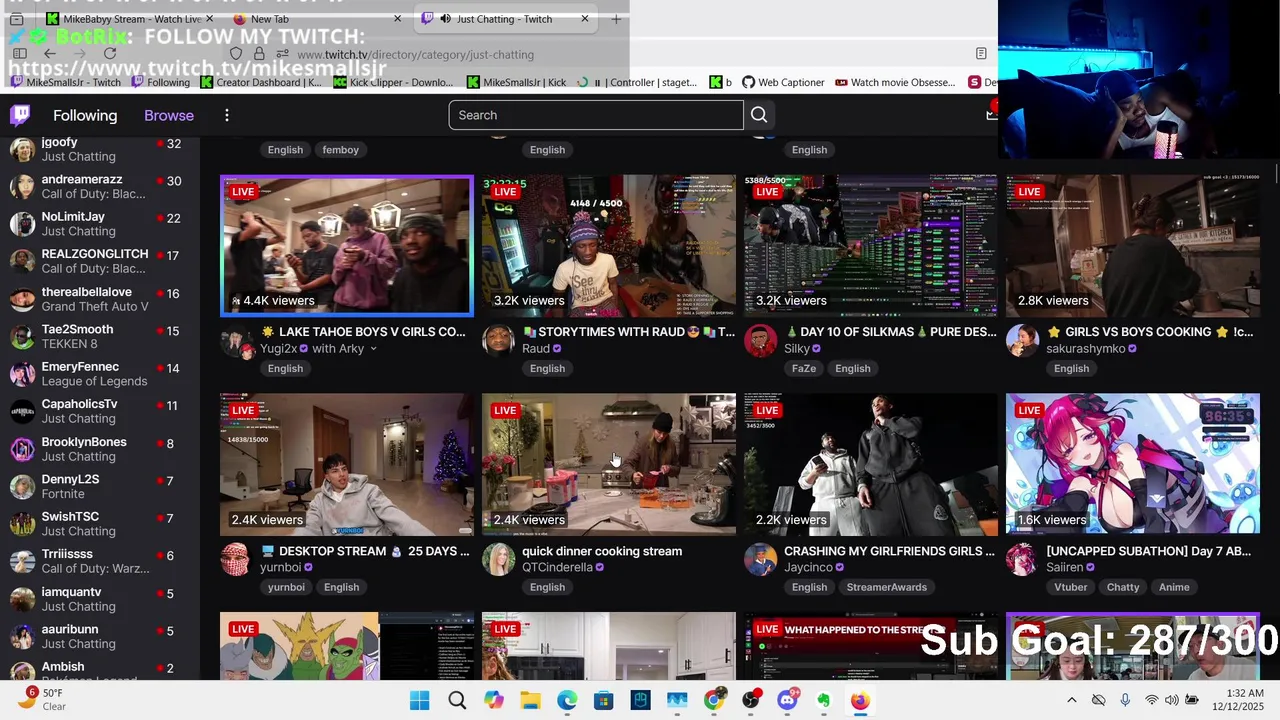The width and height of the screenshot is (1280, 720).
Task: Open sakurashymko's profile avatar
Action: tap(1022, 340)
